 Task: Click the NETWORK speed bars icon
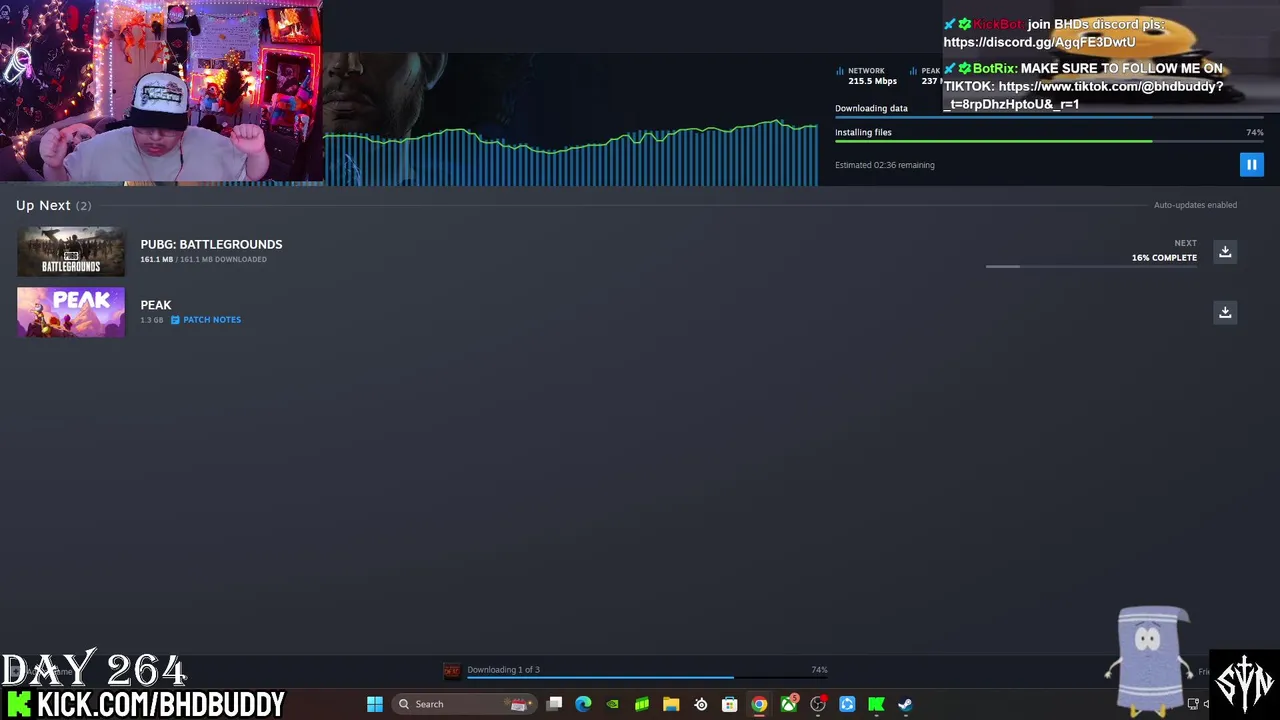840,71
